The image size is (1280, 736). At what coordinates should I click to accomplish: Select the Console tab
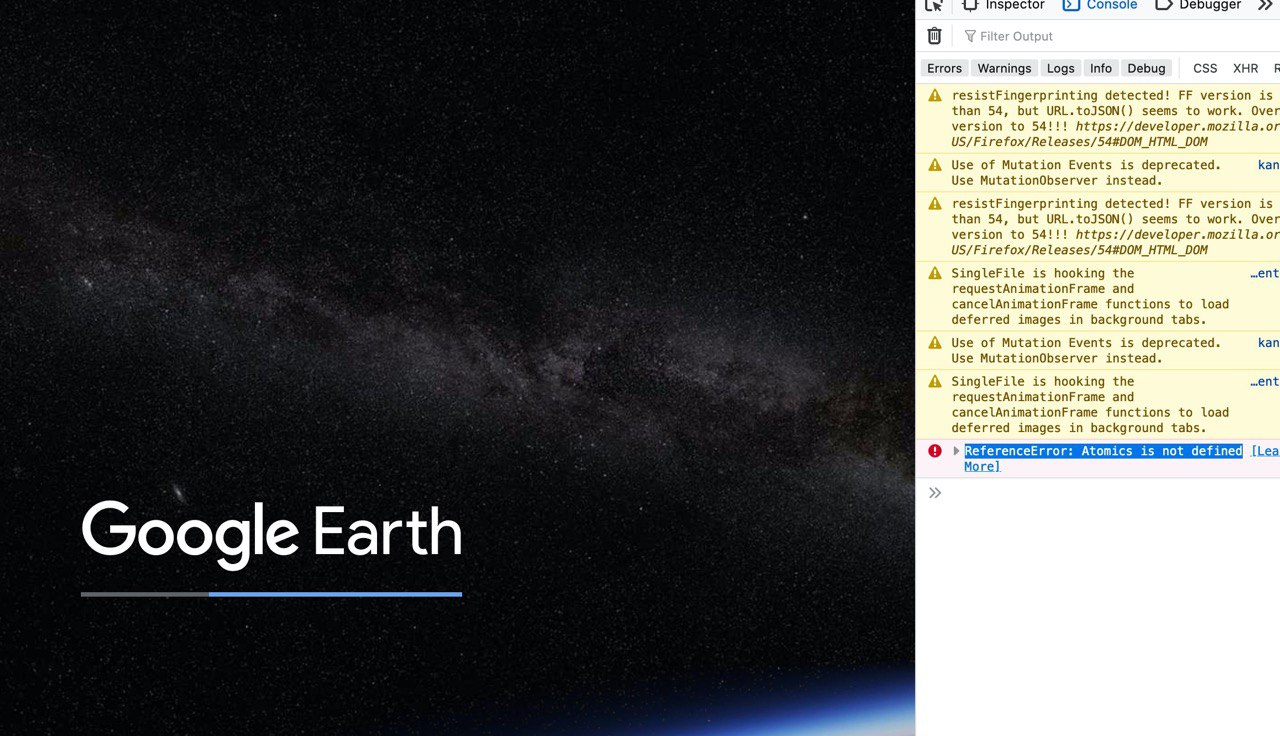pyautogui.click(x=1100, y=5)
